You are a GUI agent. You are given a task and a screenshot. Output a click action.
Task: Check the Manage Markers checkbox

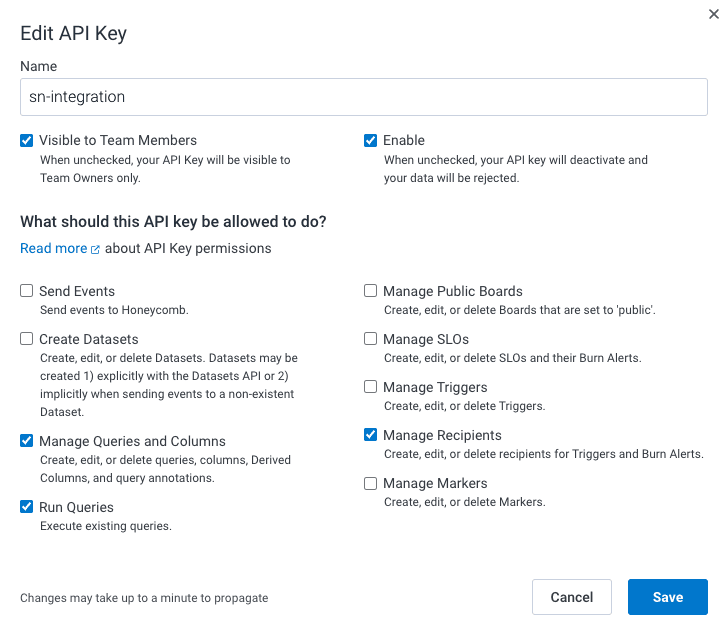pyautogui.click(x=371, y=483)
